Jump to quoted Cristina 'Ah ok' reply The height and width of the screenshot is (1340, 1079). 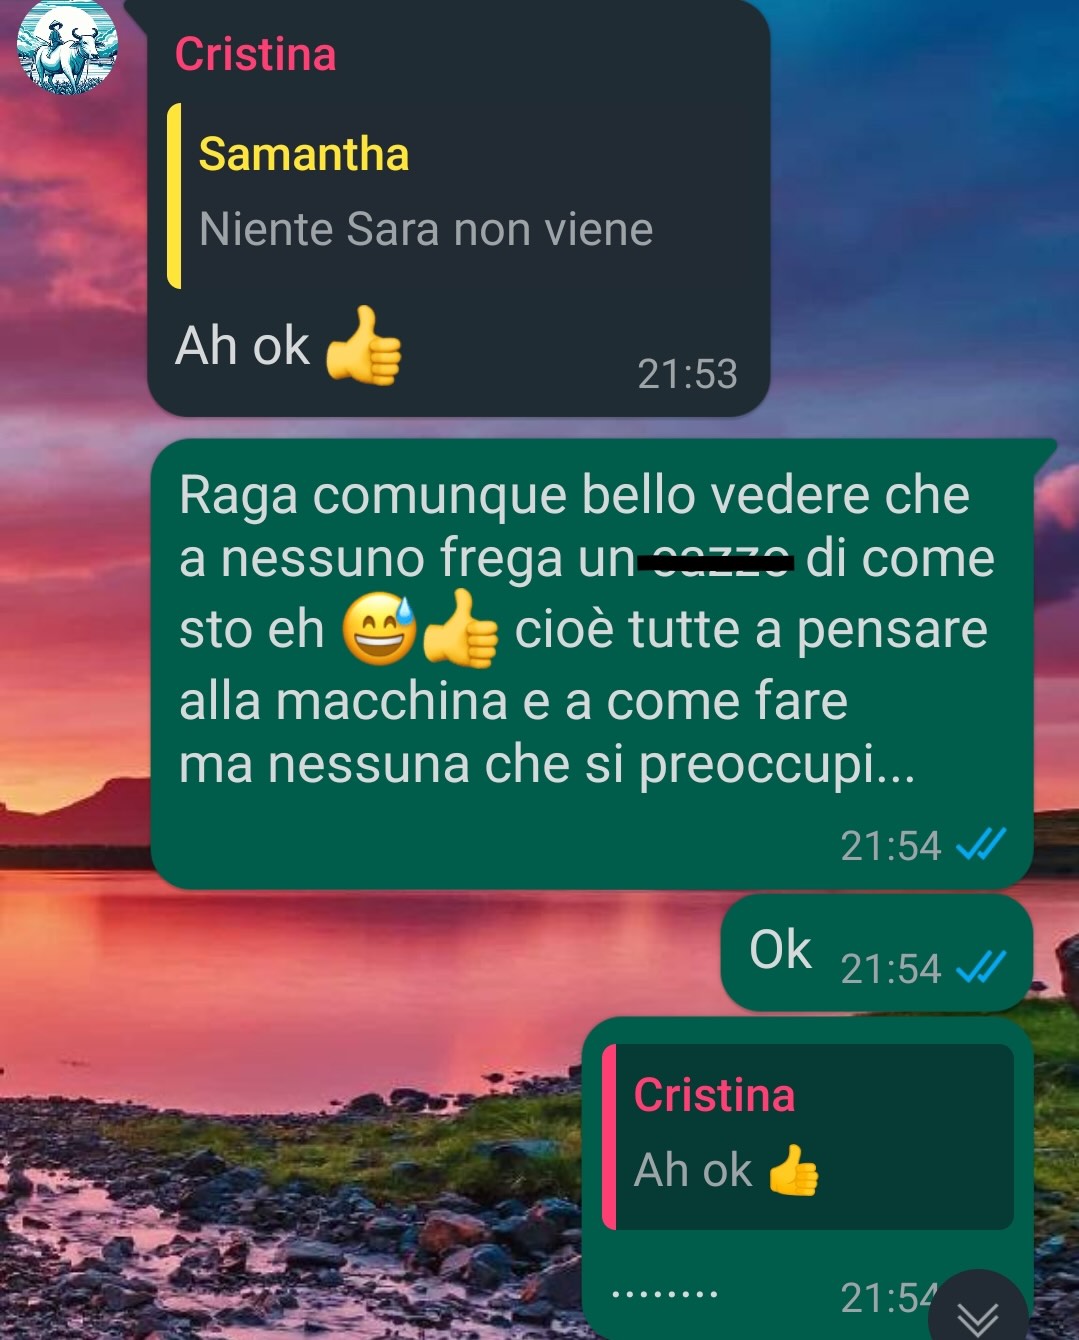click(808, 1137)
